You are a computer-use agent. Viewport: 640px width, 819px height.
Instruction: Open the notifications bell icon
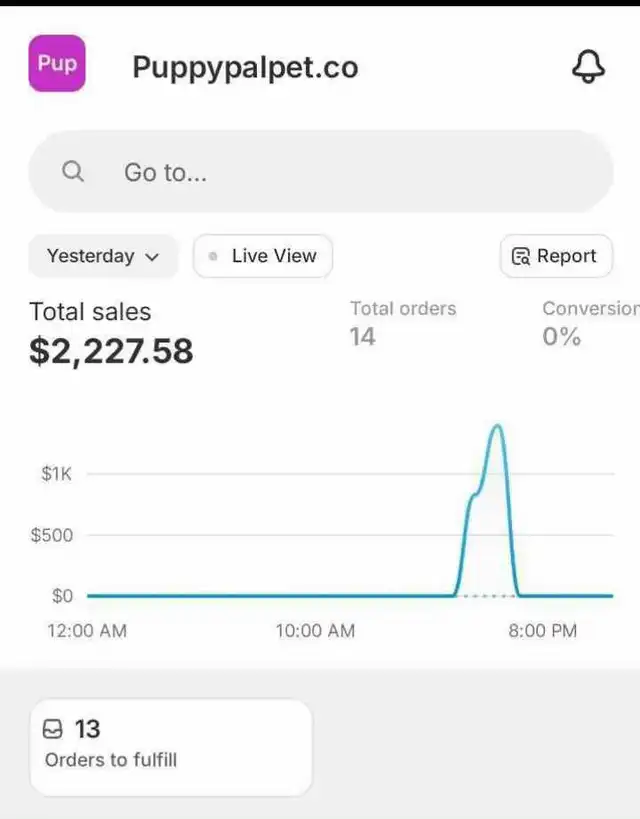[x=588, y=66]
